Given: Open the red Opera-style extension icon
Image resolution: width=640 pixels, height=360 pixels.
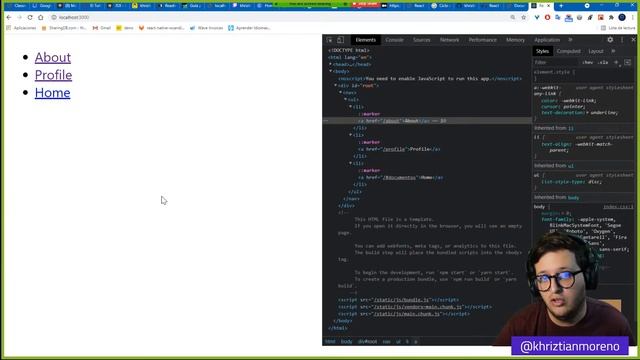Looking at the screenshot, I should [x=547, y=18].
